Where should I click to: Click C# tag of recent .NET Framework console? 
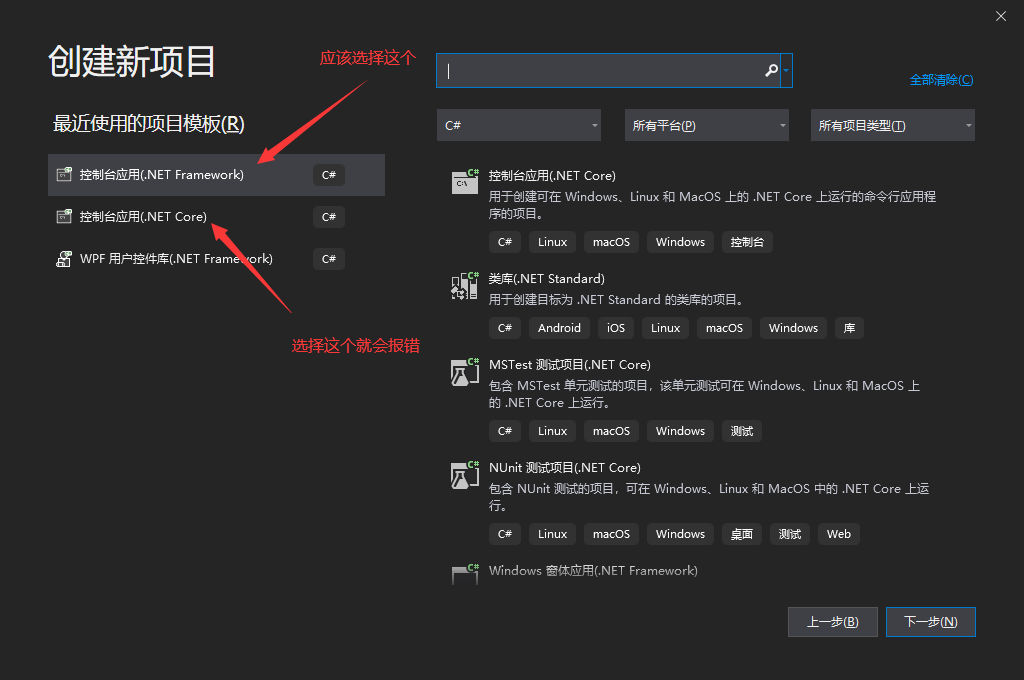click(328, 175)
